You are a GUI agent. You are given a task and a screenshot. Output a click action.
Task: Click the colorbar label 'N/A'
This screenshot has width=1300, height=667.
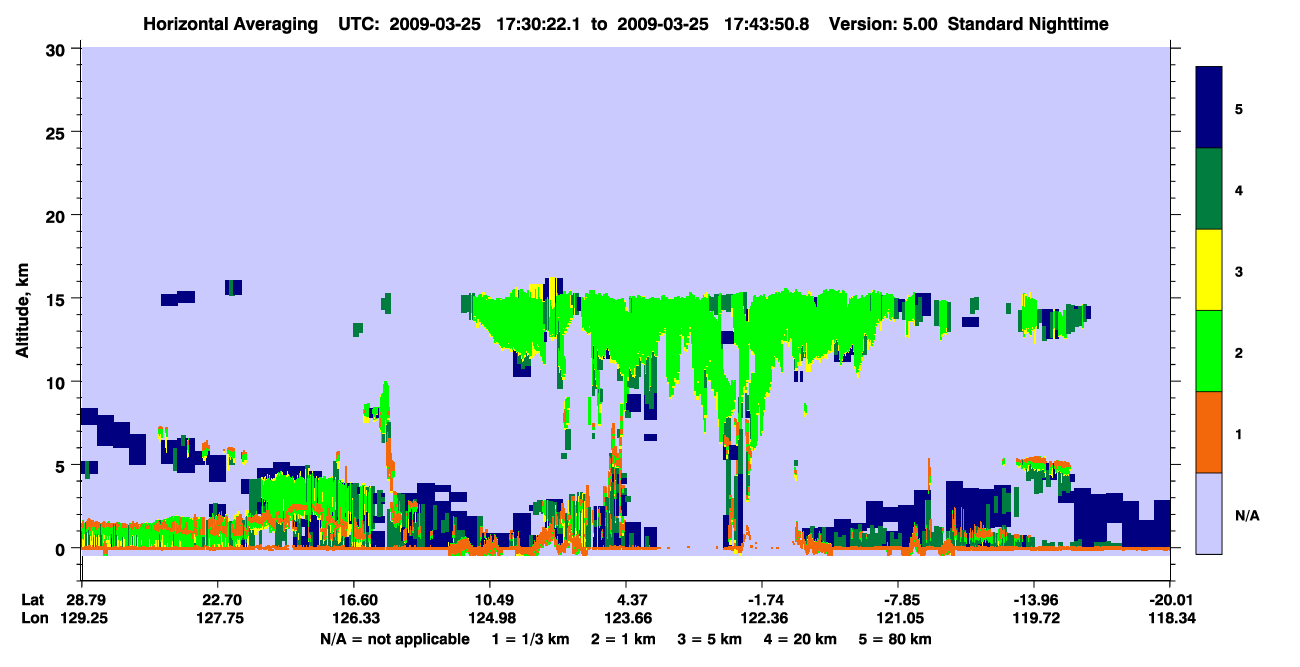point(1246,516)
